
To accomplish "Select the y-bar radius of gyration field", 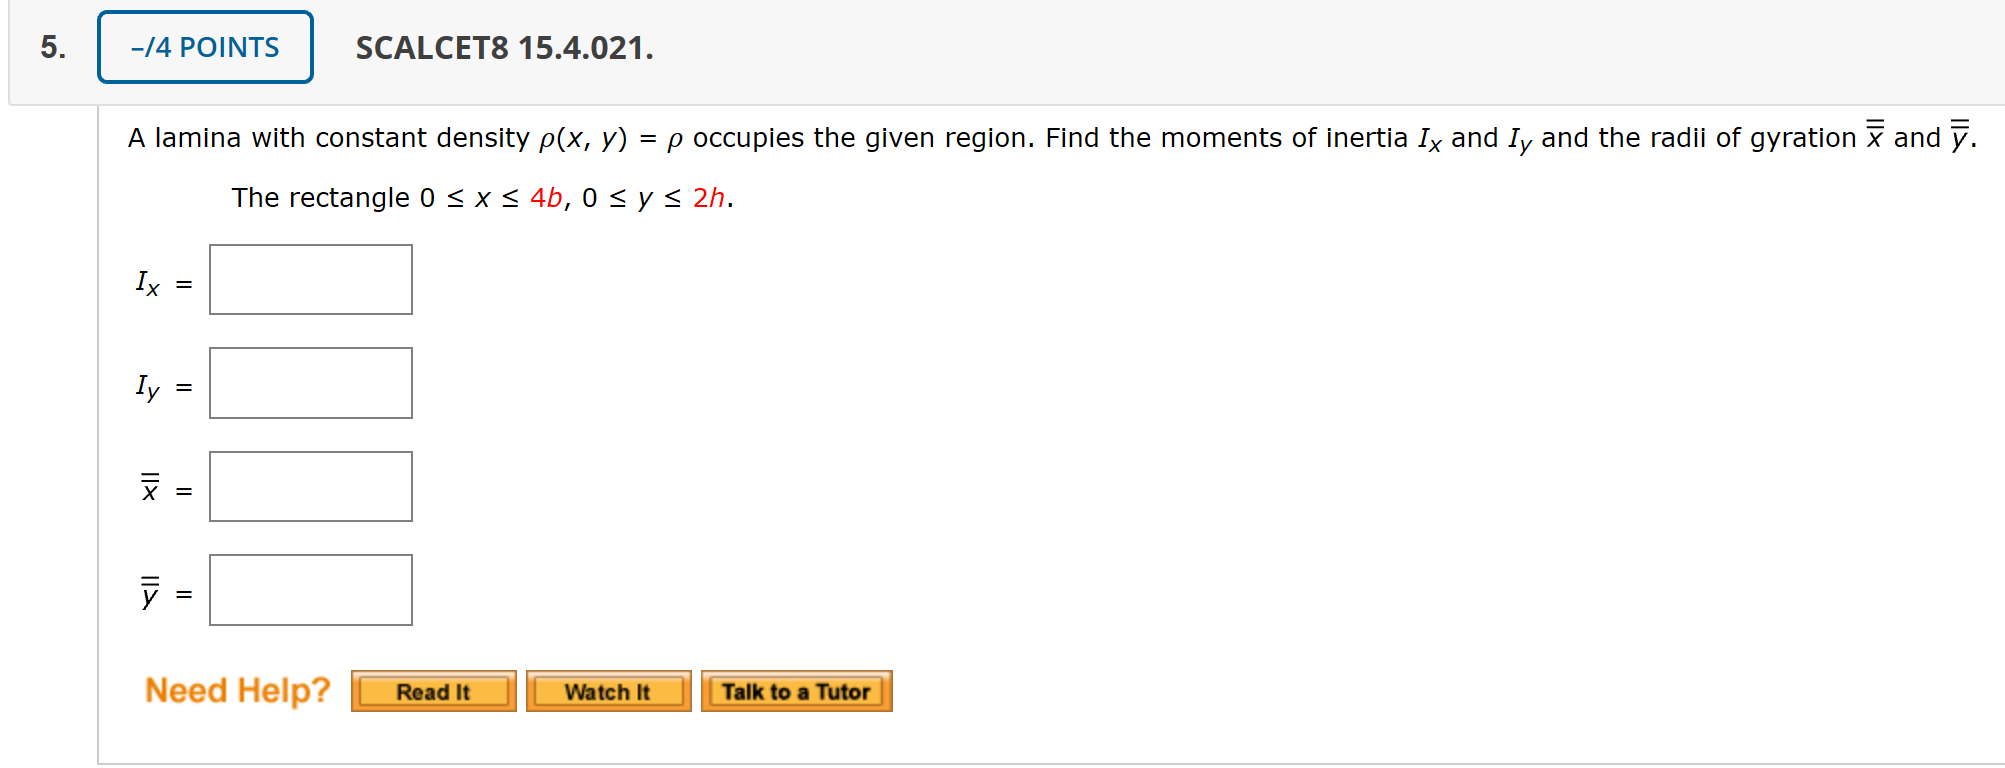I will coord(310,590).
